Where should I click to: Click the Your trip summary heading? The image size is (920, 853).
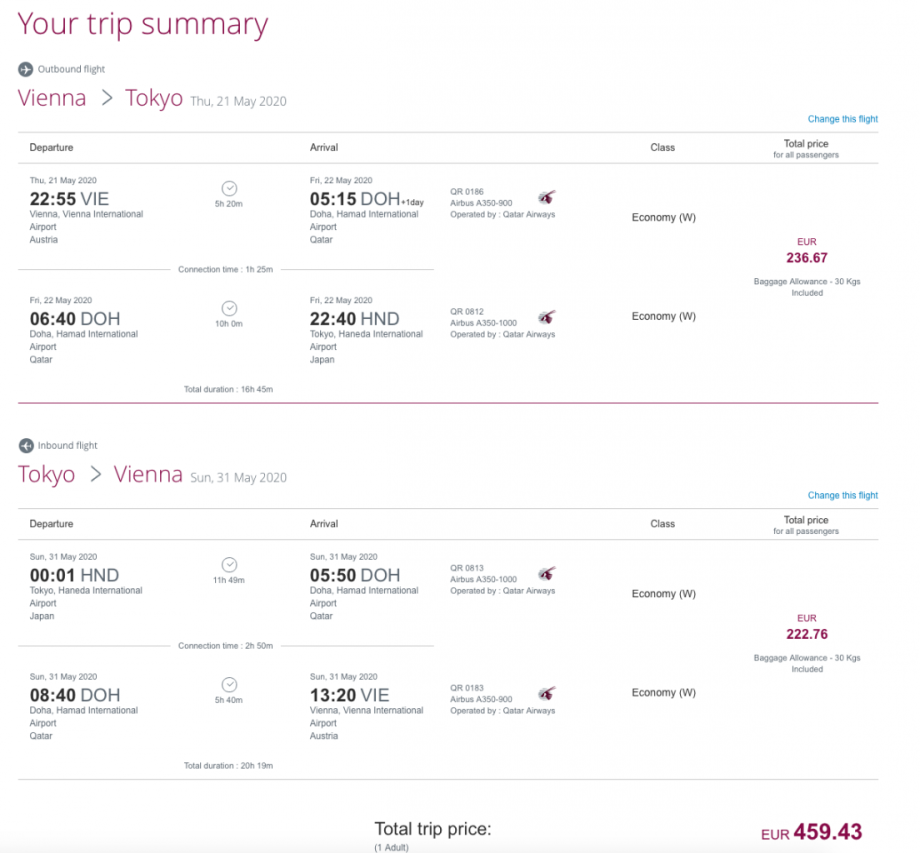pyautogui.click(x=143, y=24)
